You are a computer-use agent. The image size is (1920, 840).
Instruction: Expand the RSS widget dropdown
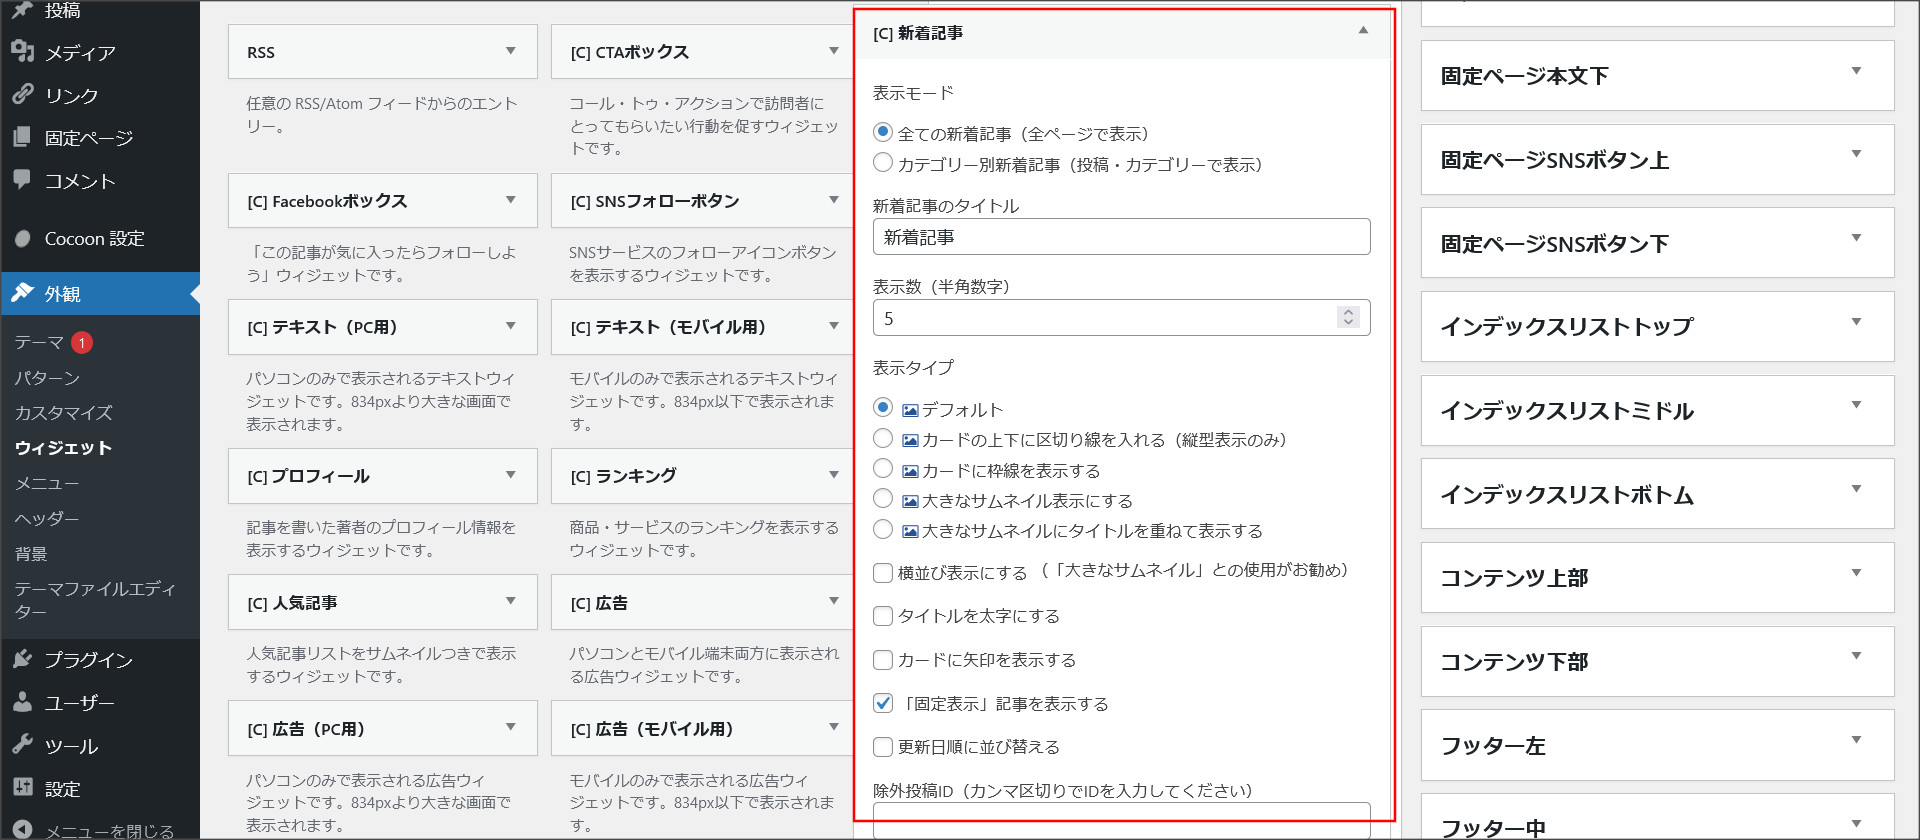pos(510,51)
